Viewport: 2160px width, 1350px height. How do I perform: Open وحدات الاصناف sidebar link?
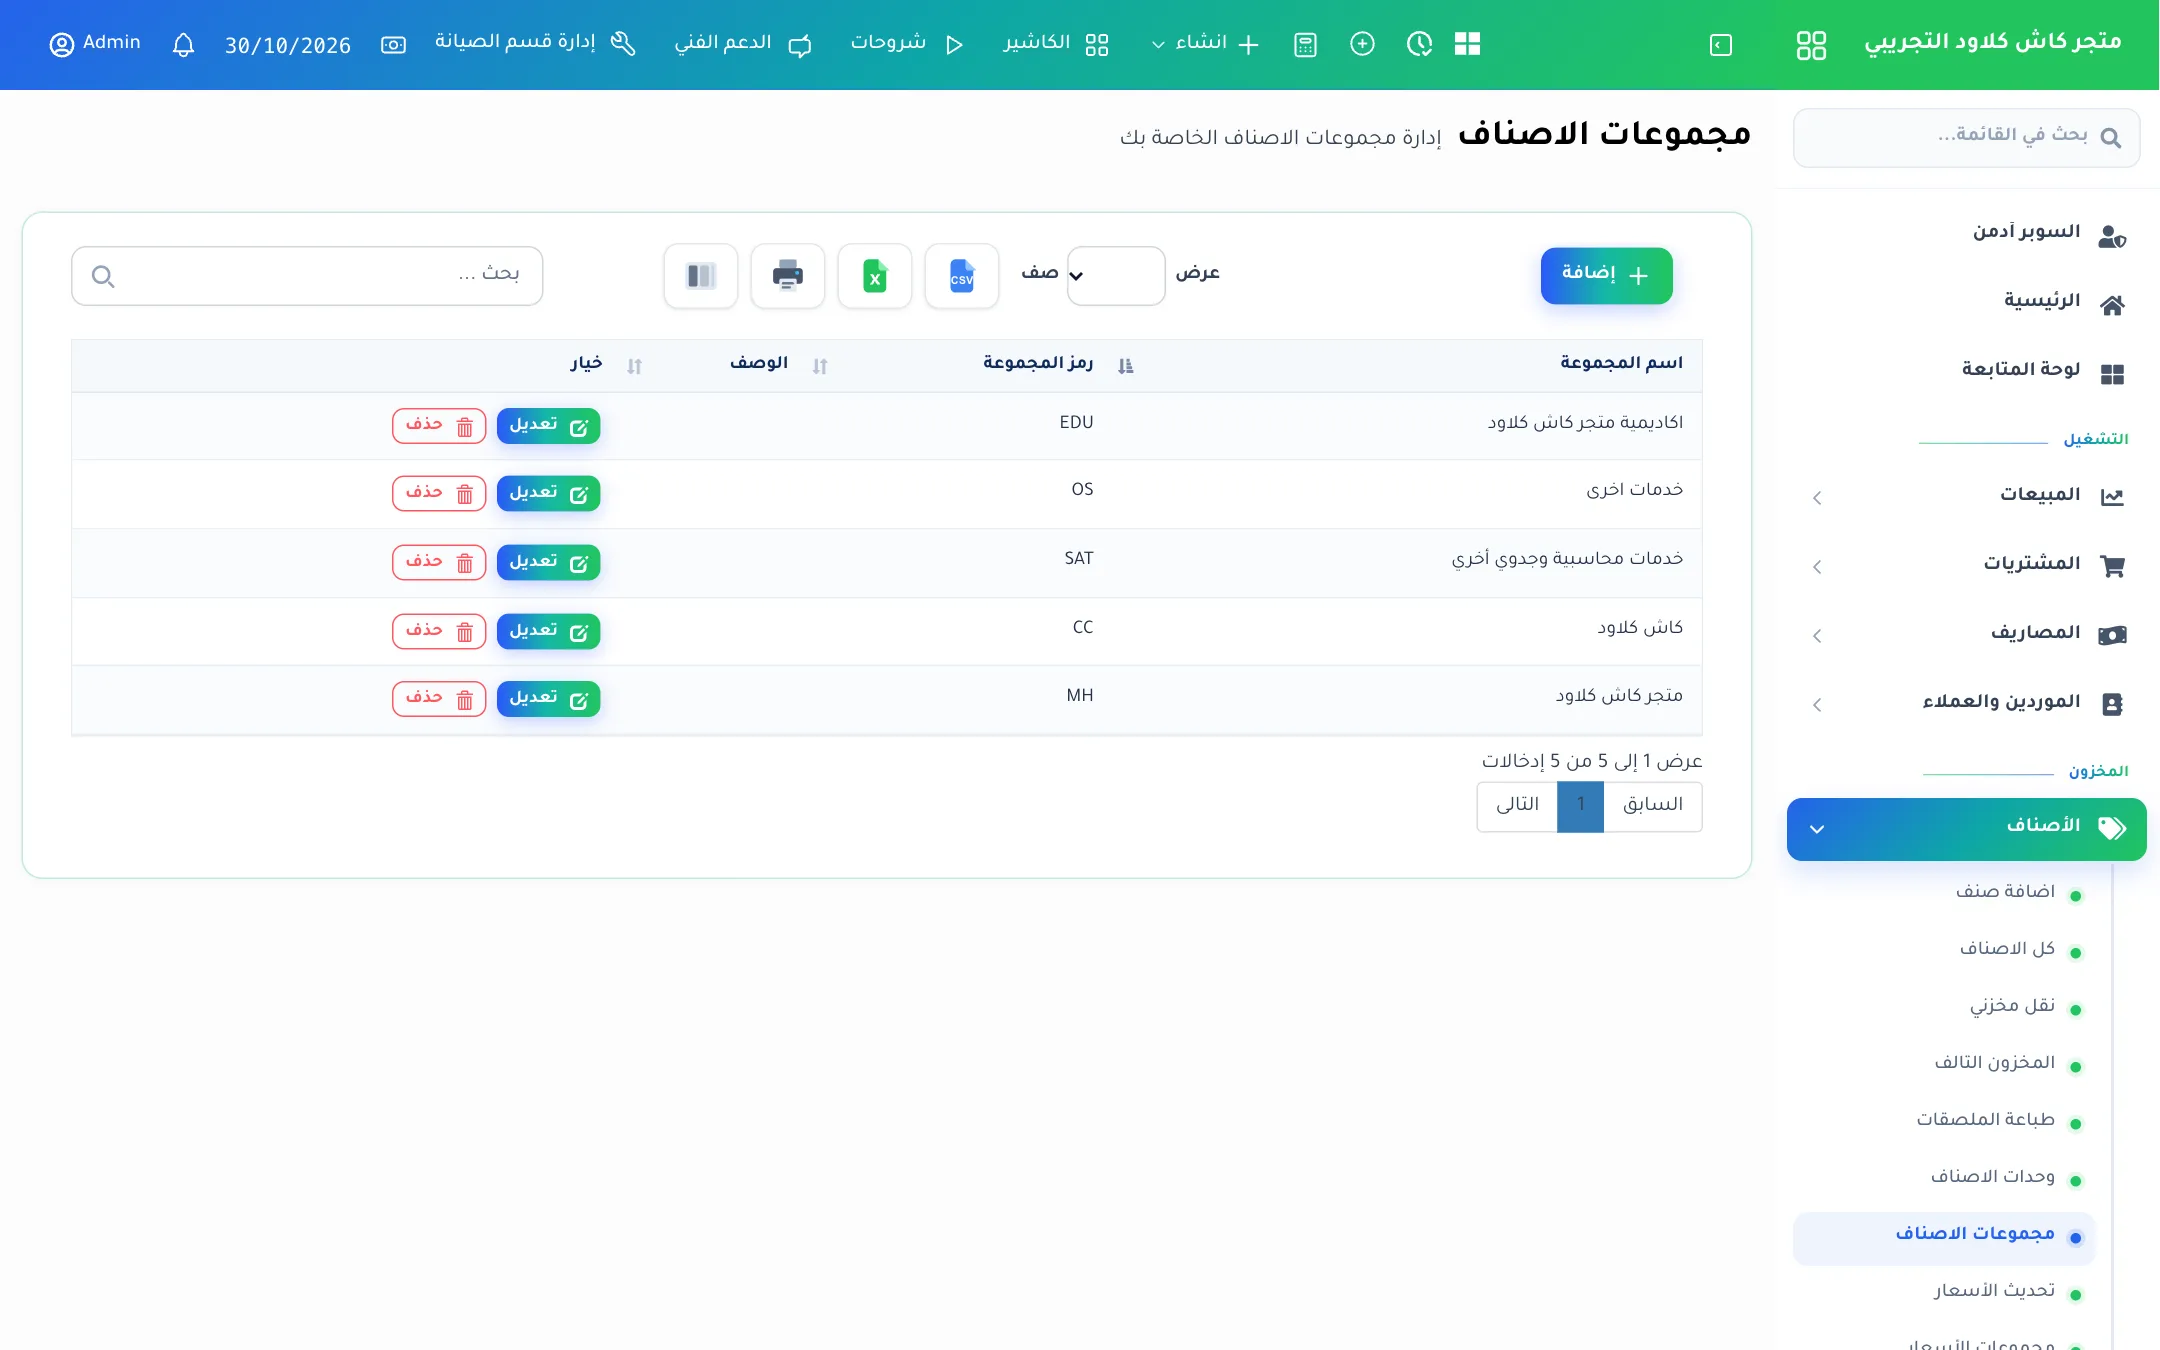tap(1992, 1177)
